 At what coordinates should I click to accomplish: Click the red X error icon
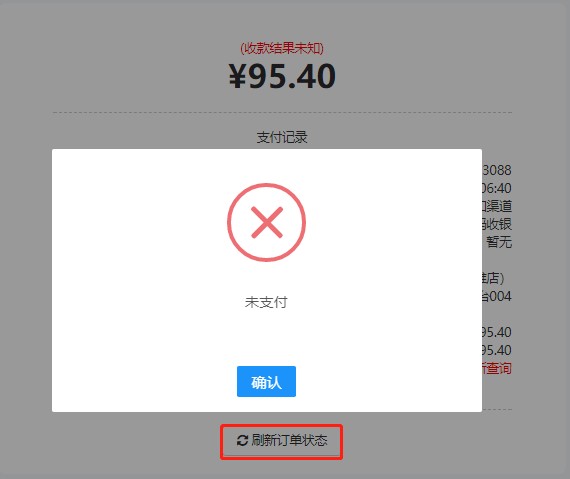pyautogui.click(x=266, y=222)
